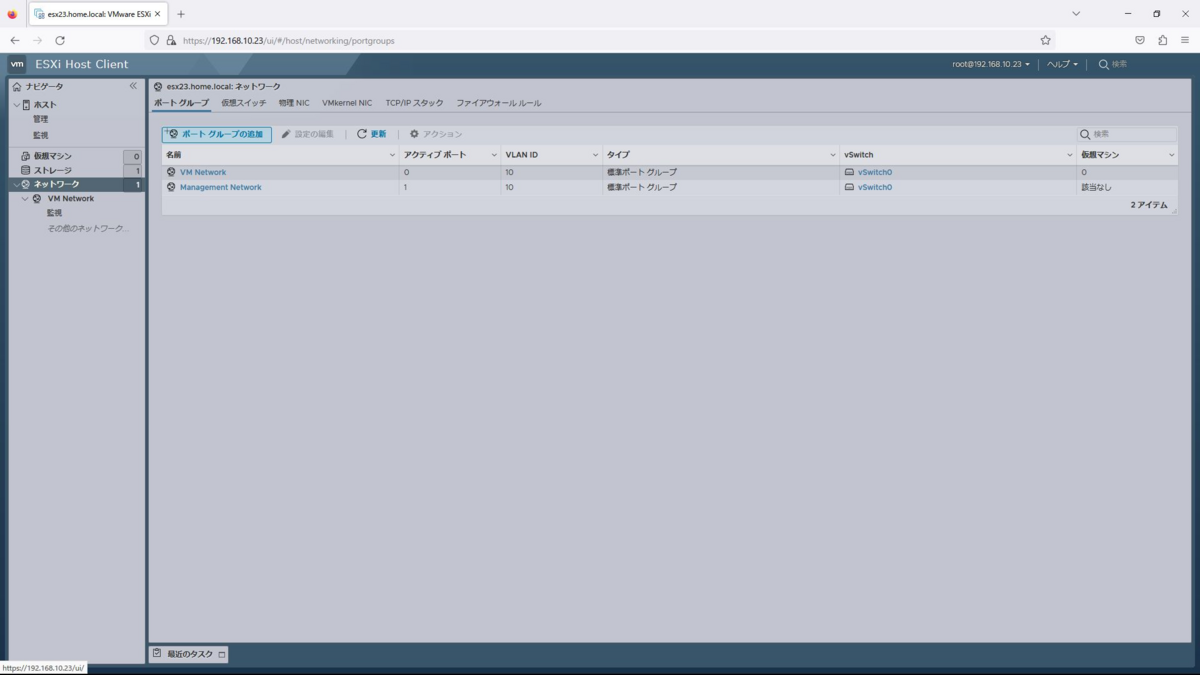Click the Storage database icon in navigator

coord(26,170)
